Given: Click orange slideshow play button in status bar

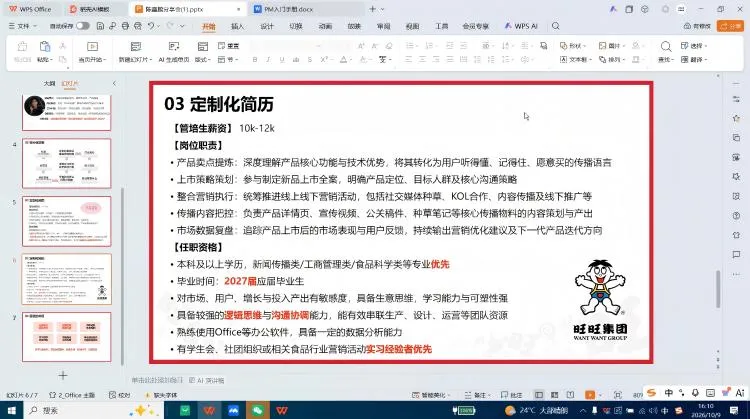Looking at the screenshot, I should 590,395.
